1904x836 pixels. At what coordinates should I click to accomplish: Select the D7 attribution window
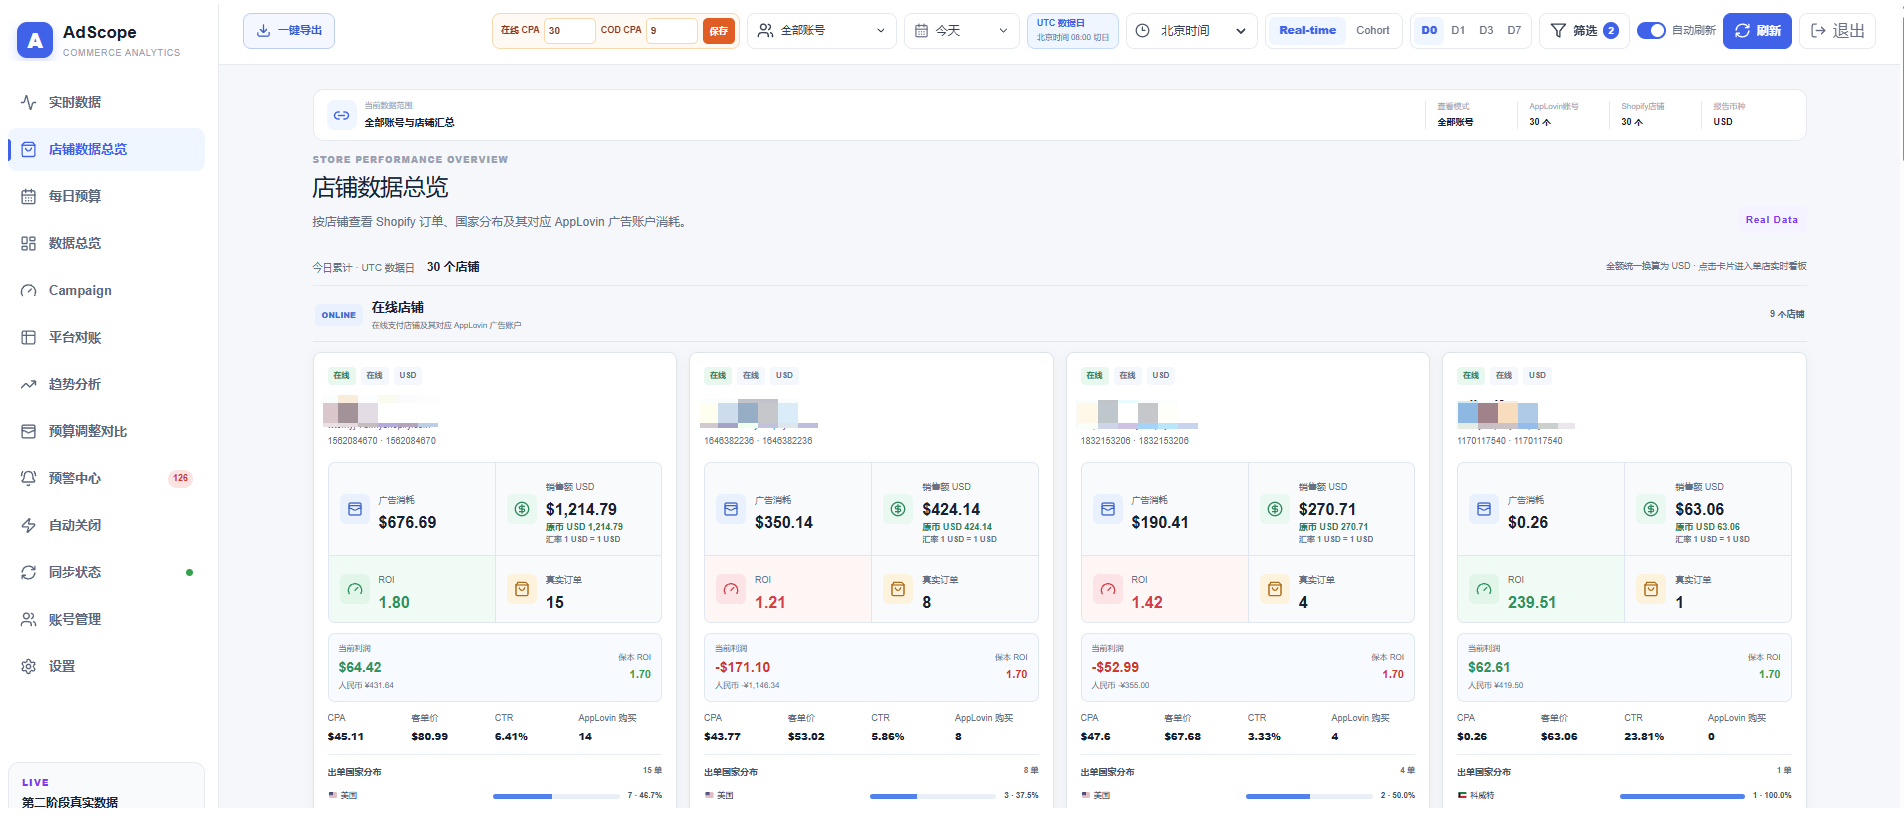[x=1514, y=31]
